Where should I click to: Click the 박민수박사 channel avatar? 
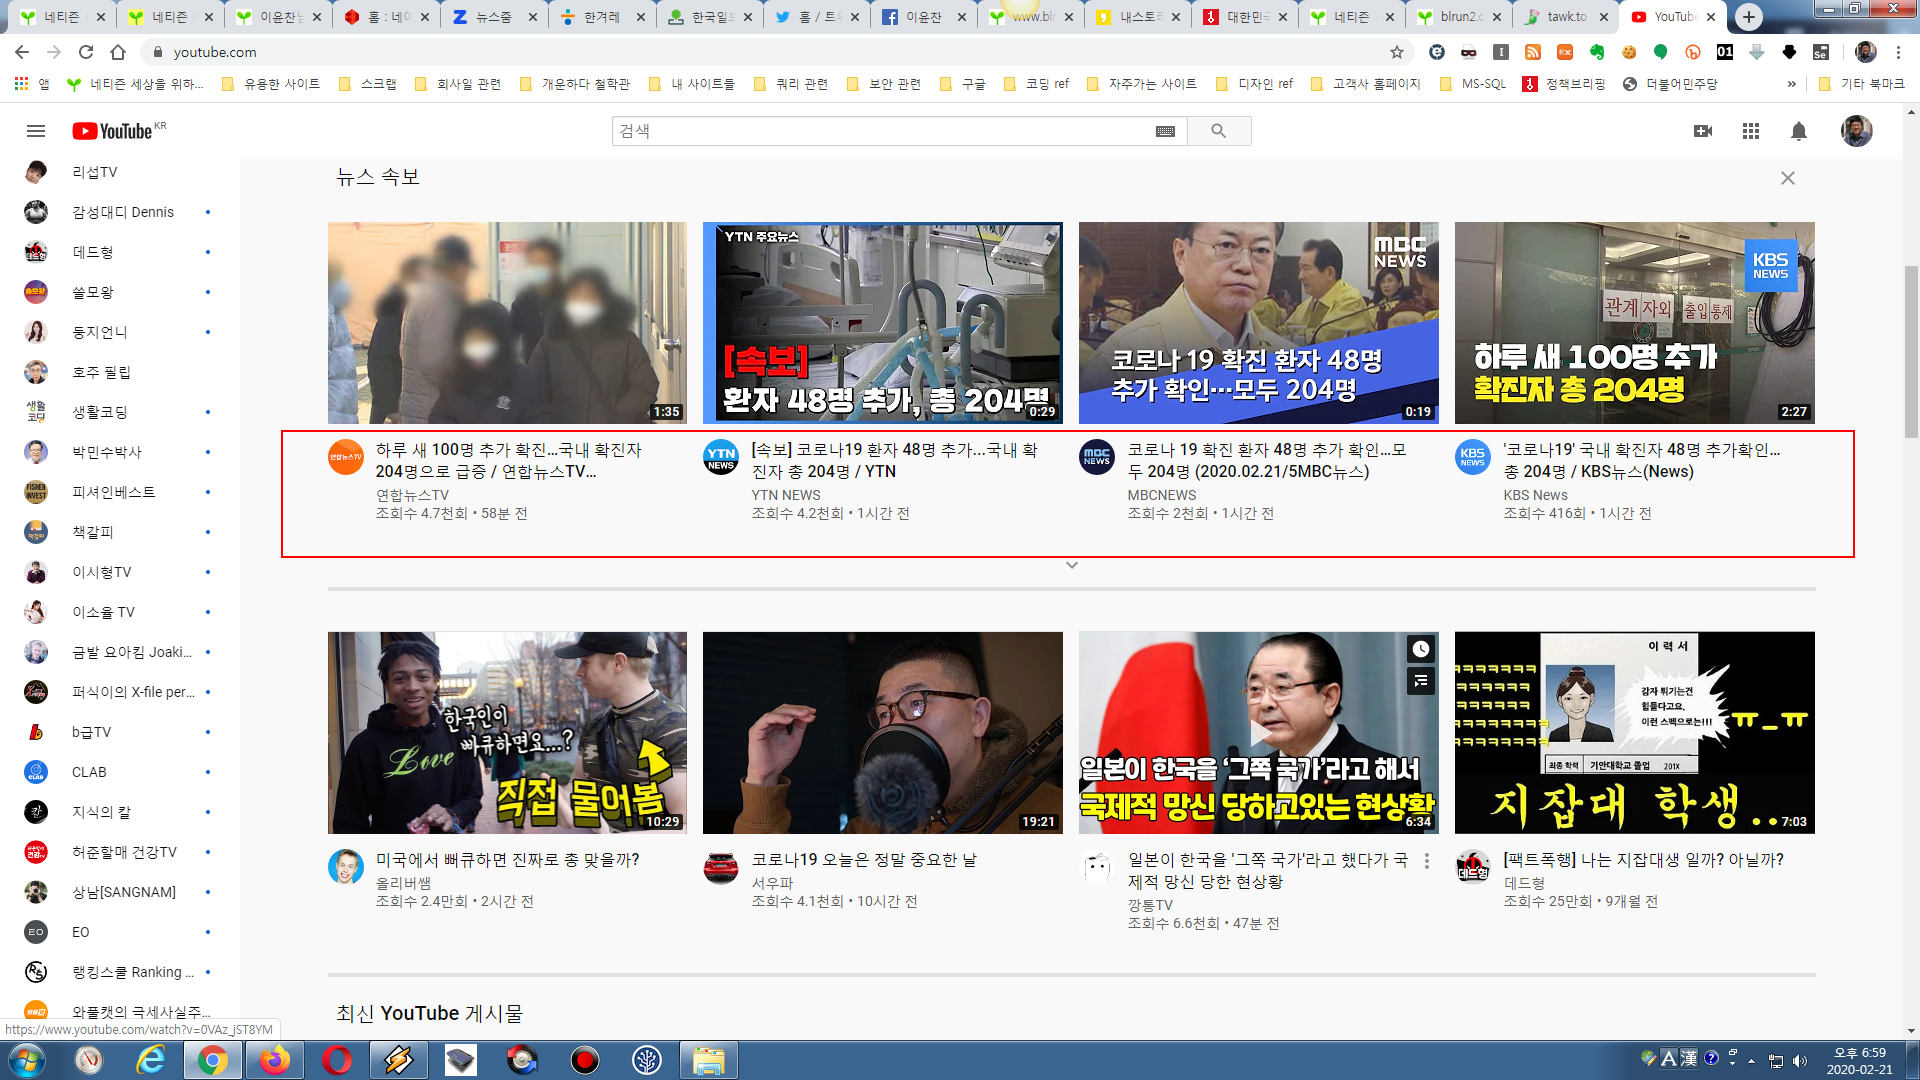(x=36, y=452)
